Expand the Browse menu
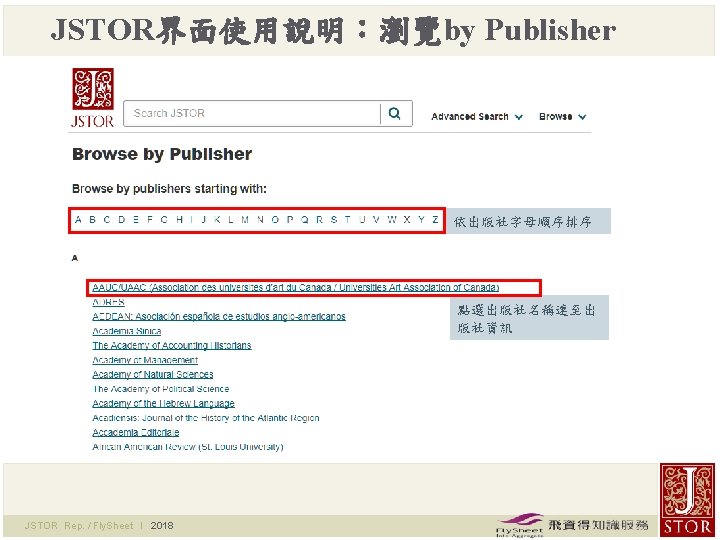Viewport: 720px width, 540px height. point(562,117)
